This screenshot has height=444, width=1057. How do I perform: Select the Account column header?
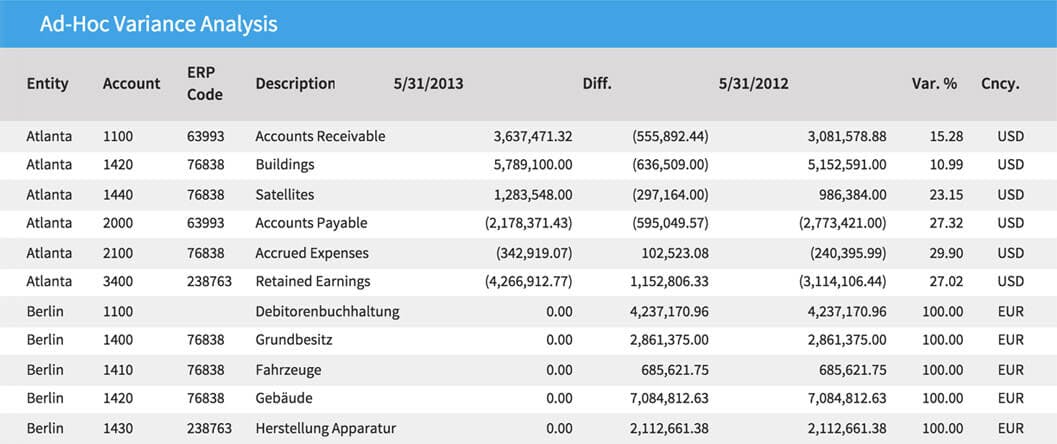point(131,84)
